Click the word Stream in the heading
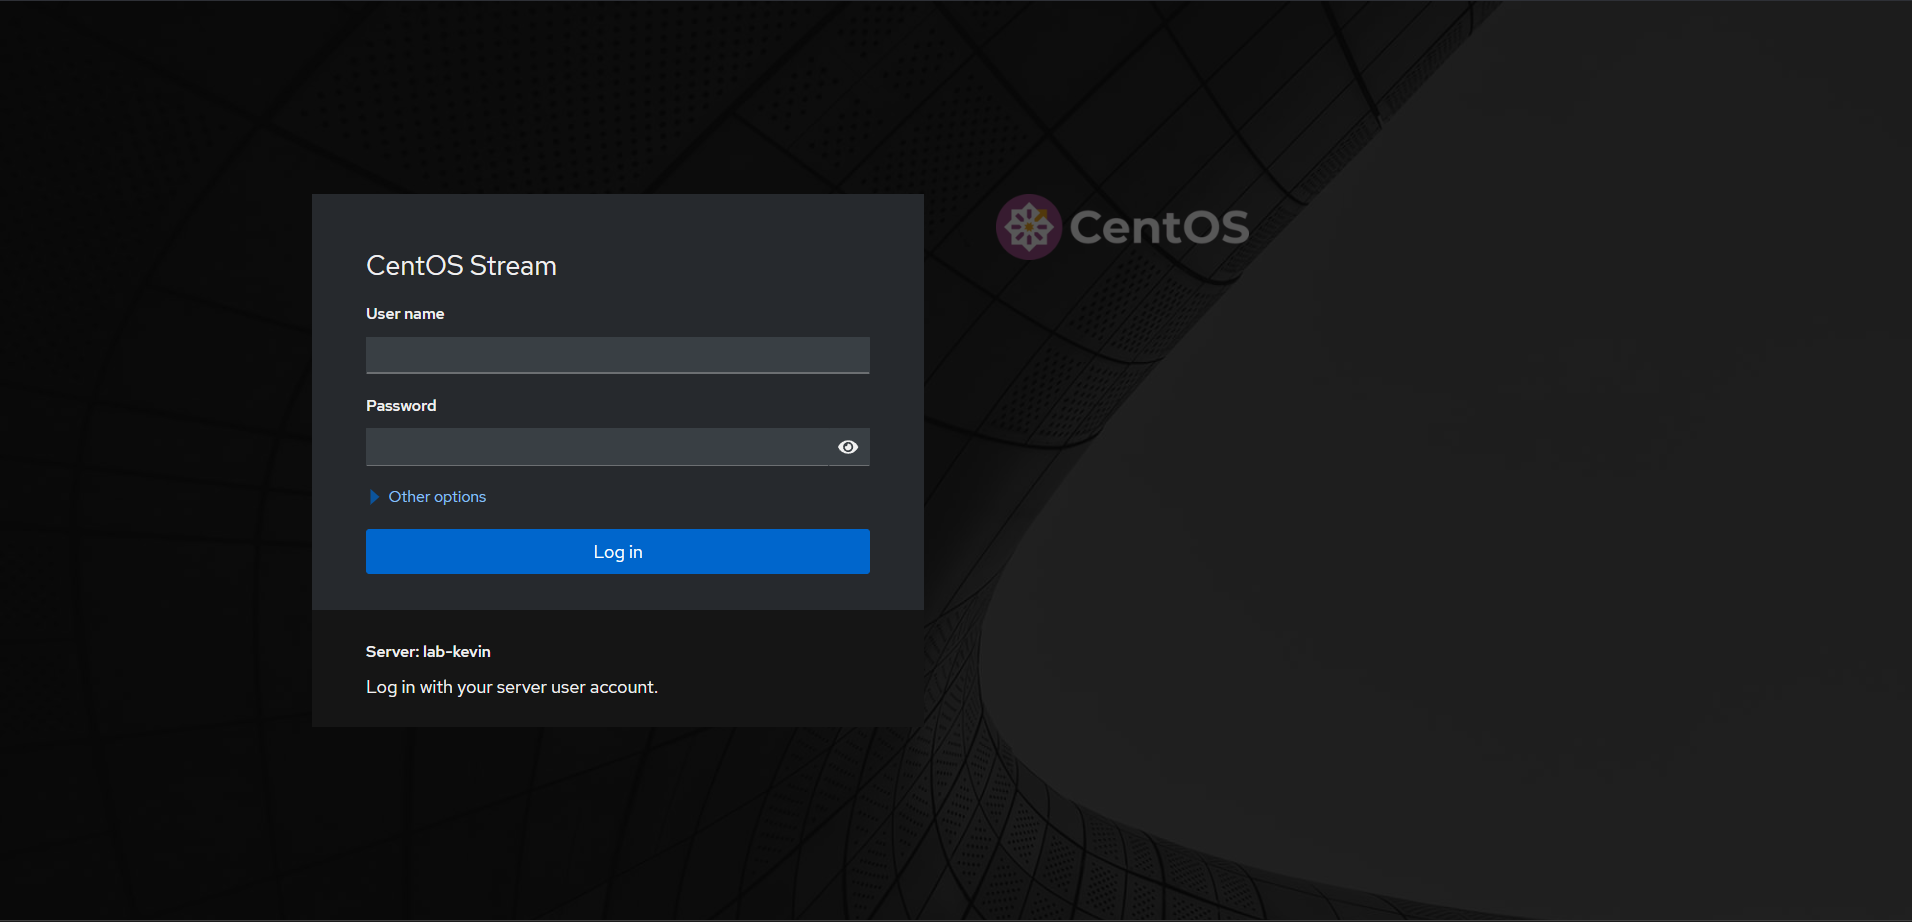 (513, 266)
